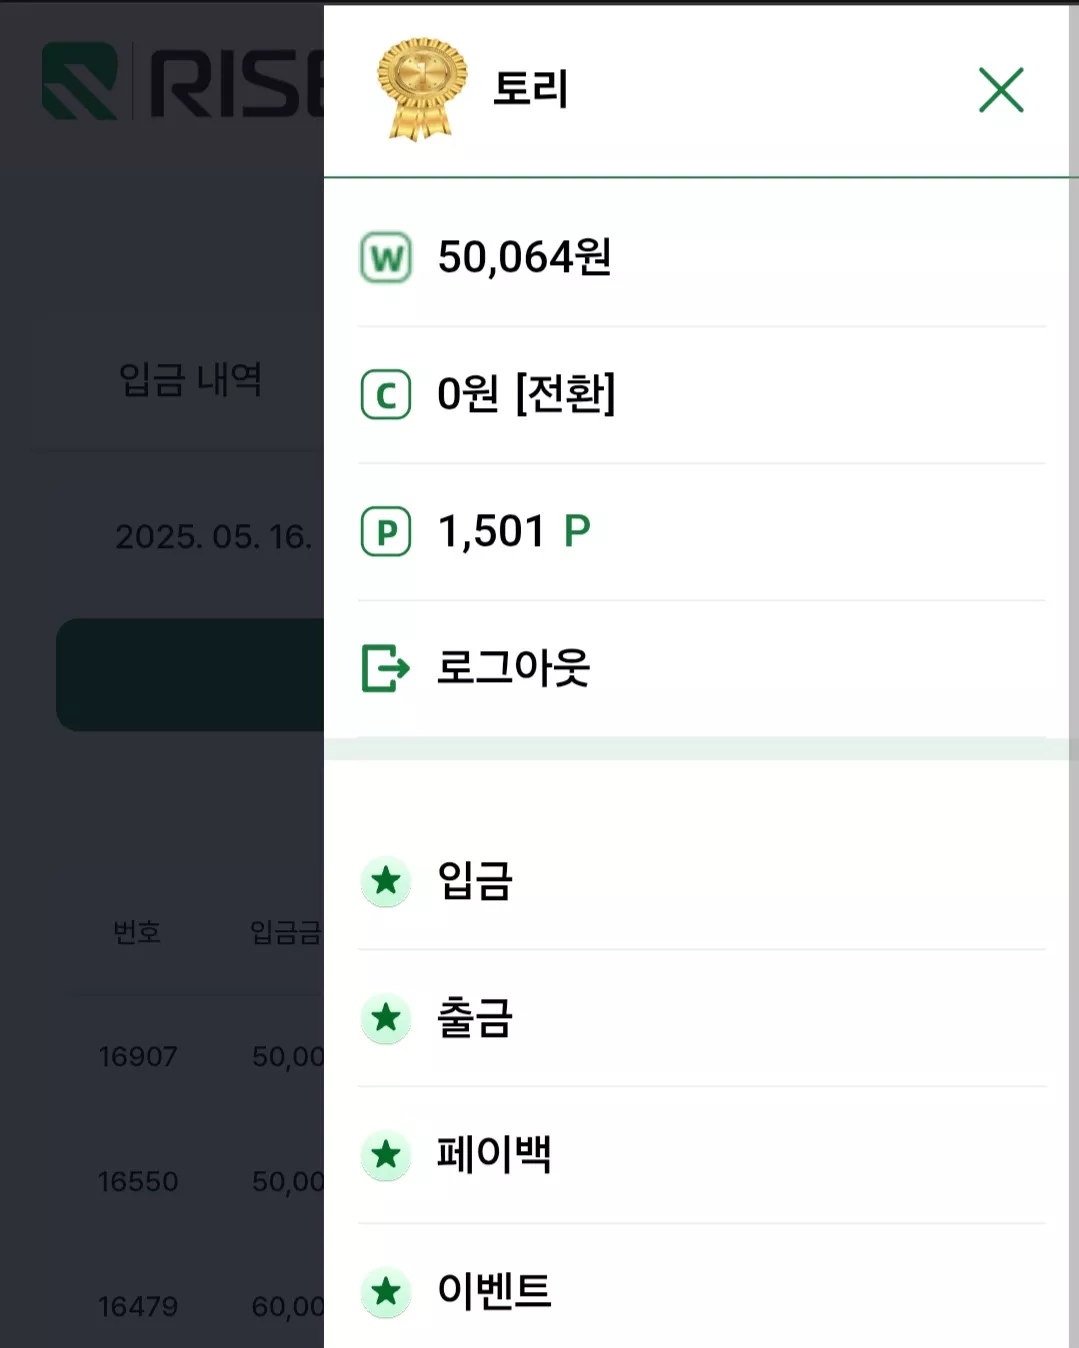
Task: Open the 입금 deposit menu item
Action: (702, 881)
